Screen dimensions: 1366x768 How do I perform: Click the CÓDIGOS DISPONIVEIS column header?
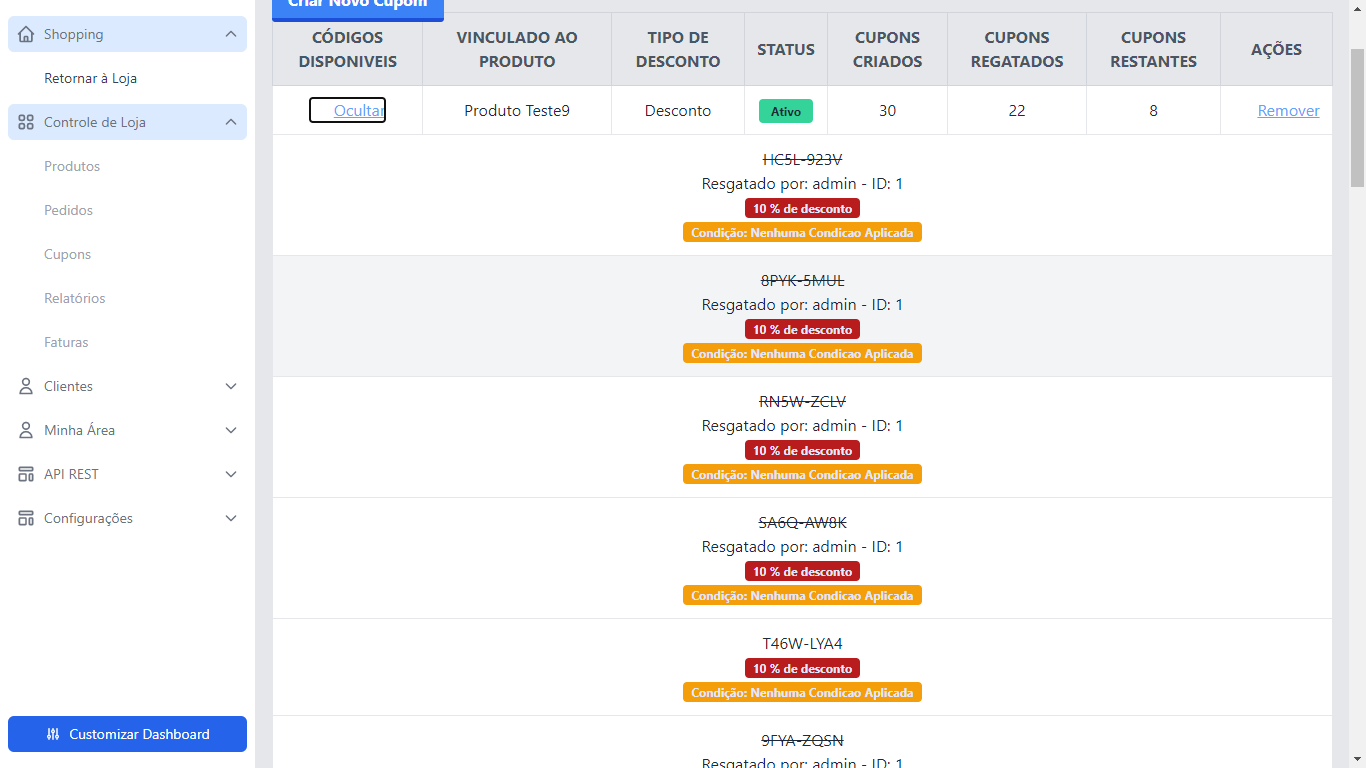[x=347, y=49]
